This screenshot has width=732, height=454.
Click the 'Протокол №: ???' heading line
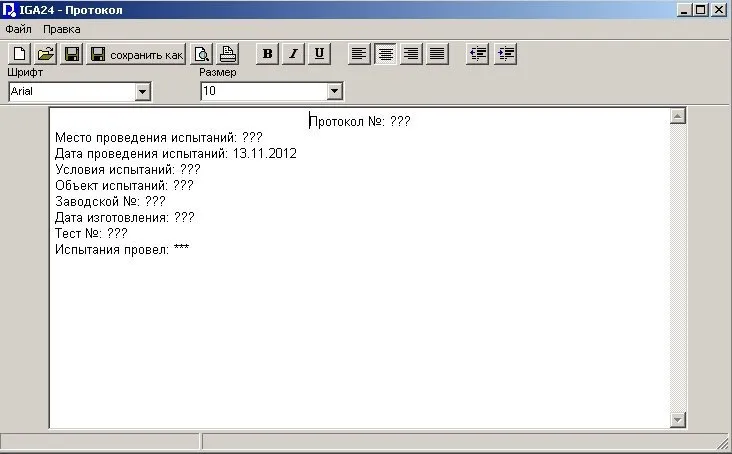[x=360, y=122]
